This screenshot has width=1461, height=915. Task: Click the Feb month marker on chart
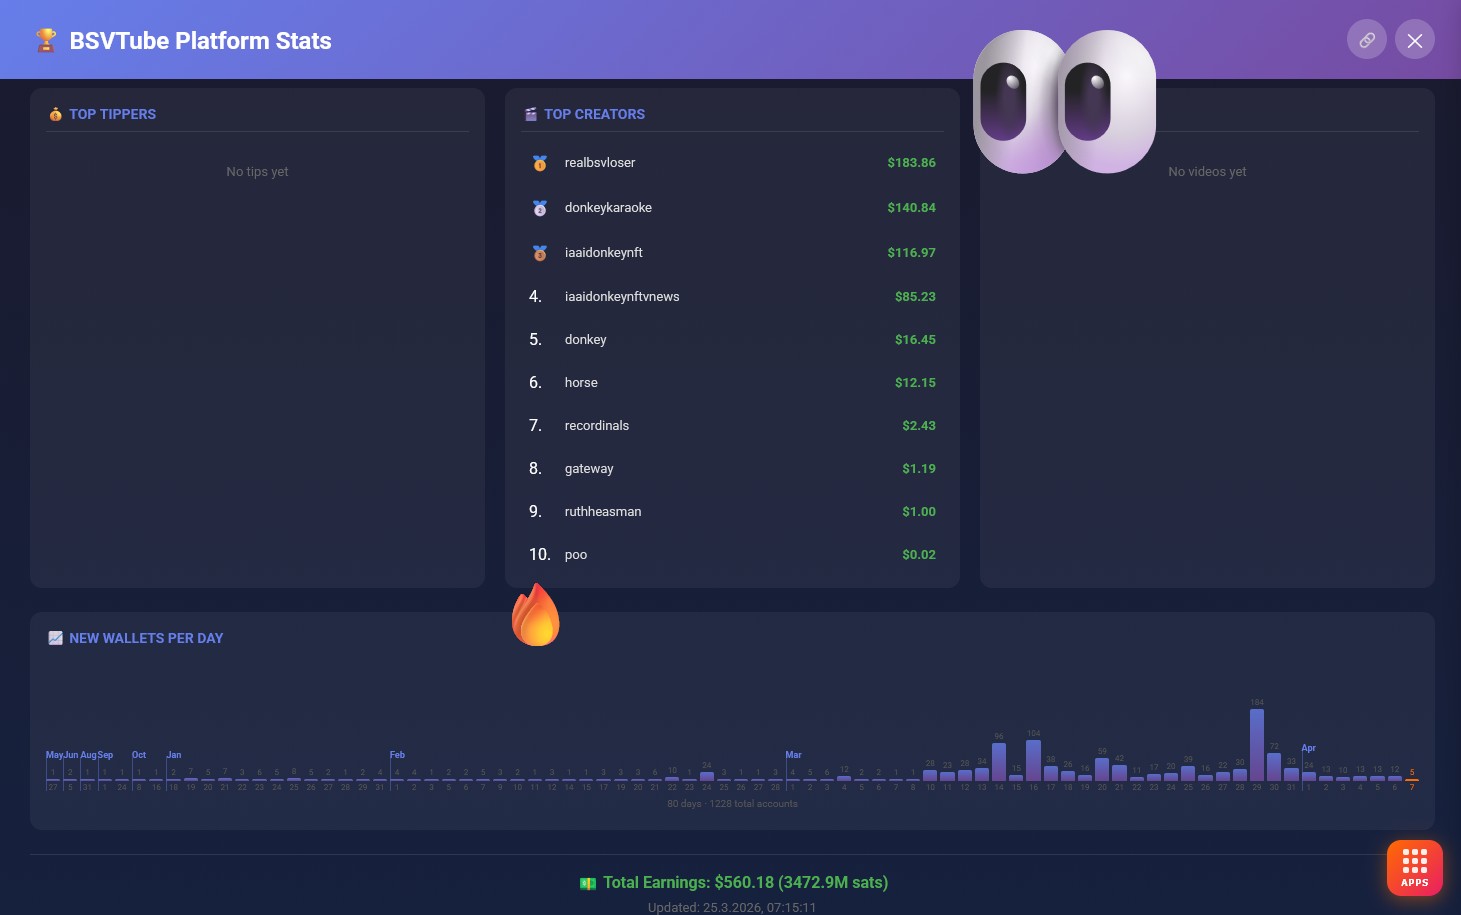pyautogui.click(x=397, y=755)
